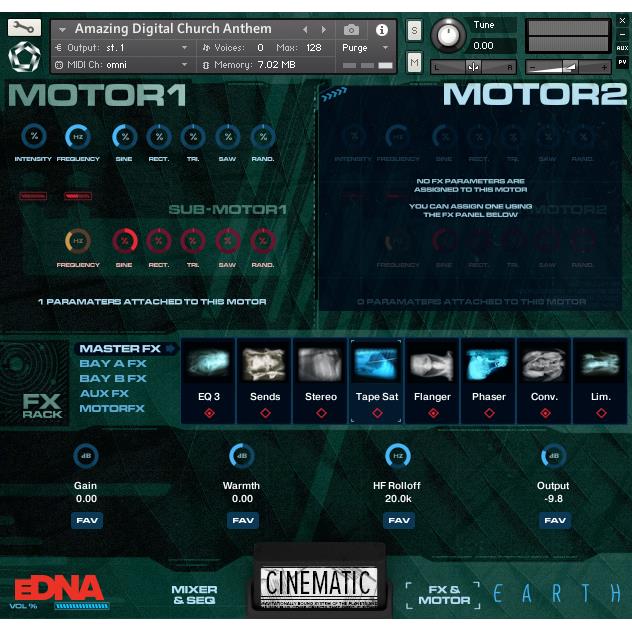Select the EQ 3 effect thumbnail
The image size is (632, 632).
click(208, 364)
